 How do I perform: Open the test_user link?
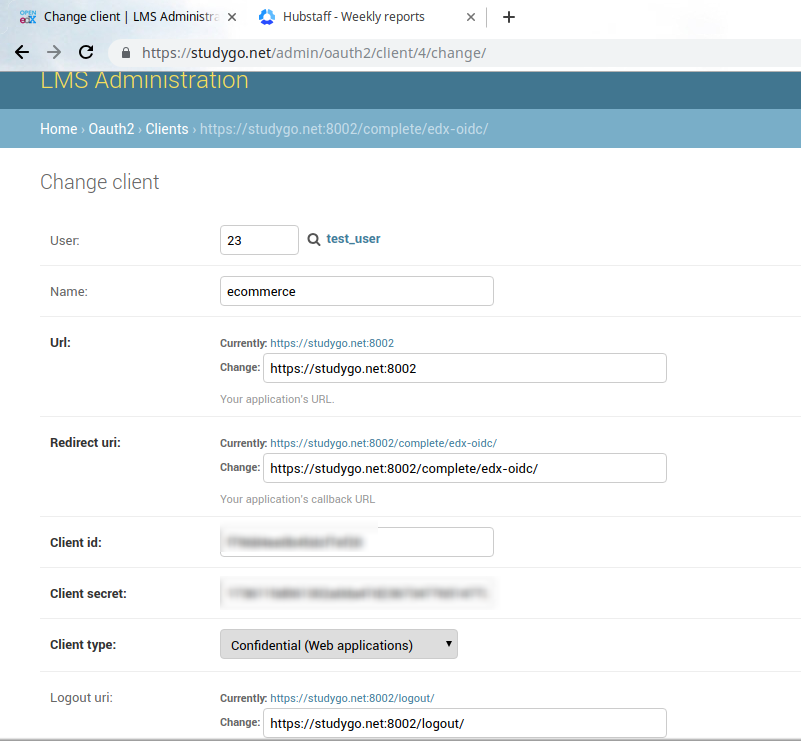pos(353,239)
